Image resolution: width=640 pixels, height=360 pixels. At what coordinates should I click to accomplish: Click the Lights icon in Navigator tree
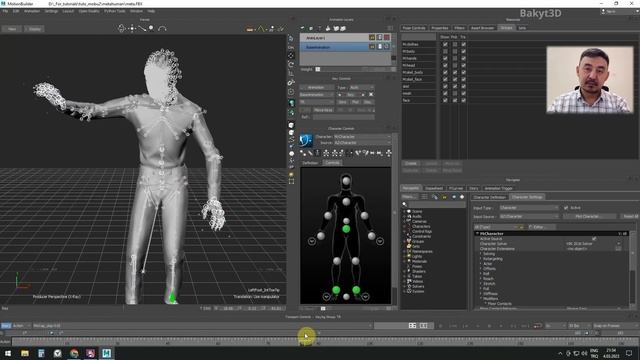[x=409, y=256]
